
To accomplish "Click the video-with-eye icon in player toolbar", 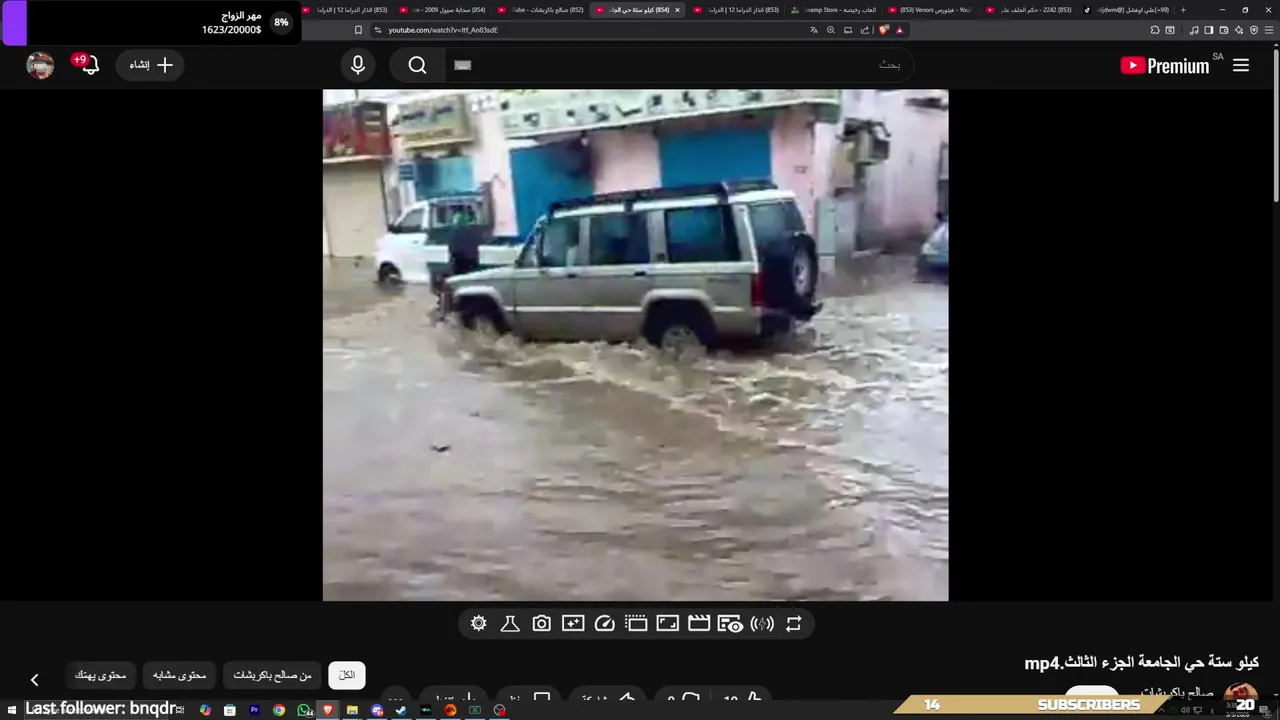I will click(x=730, y=624).
